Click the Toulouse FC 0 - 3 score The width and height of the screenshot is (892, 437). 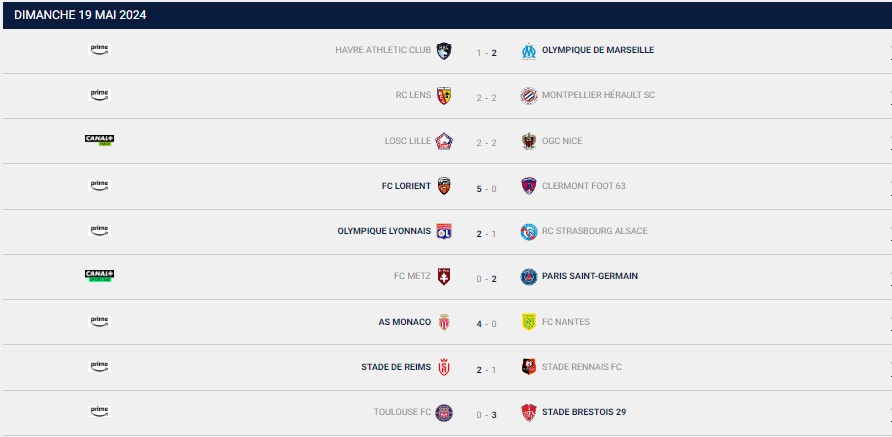point(486,415)
